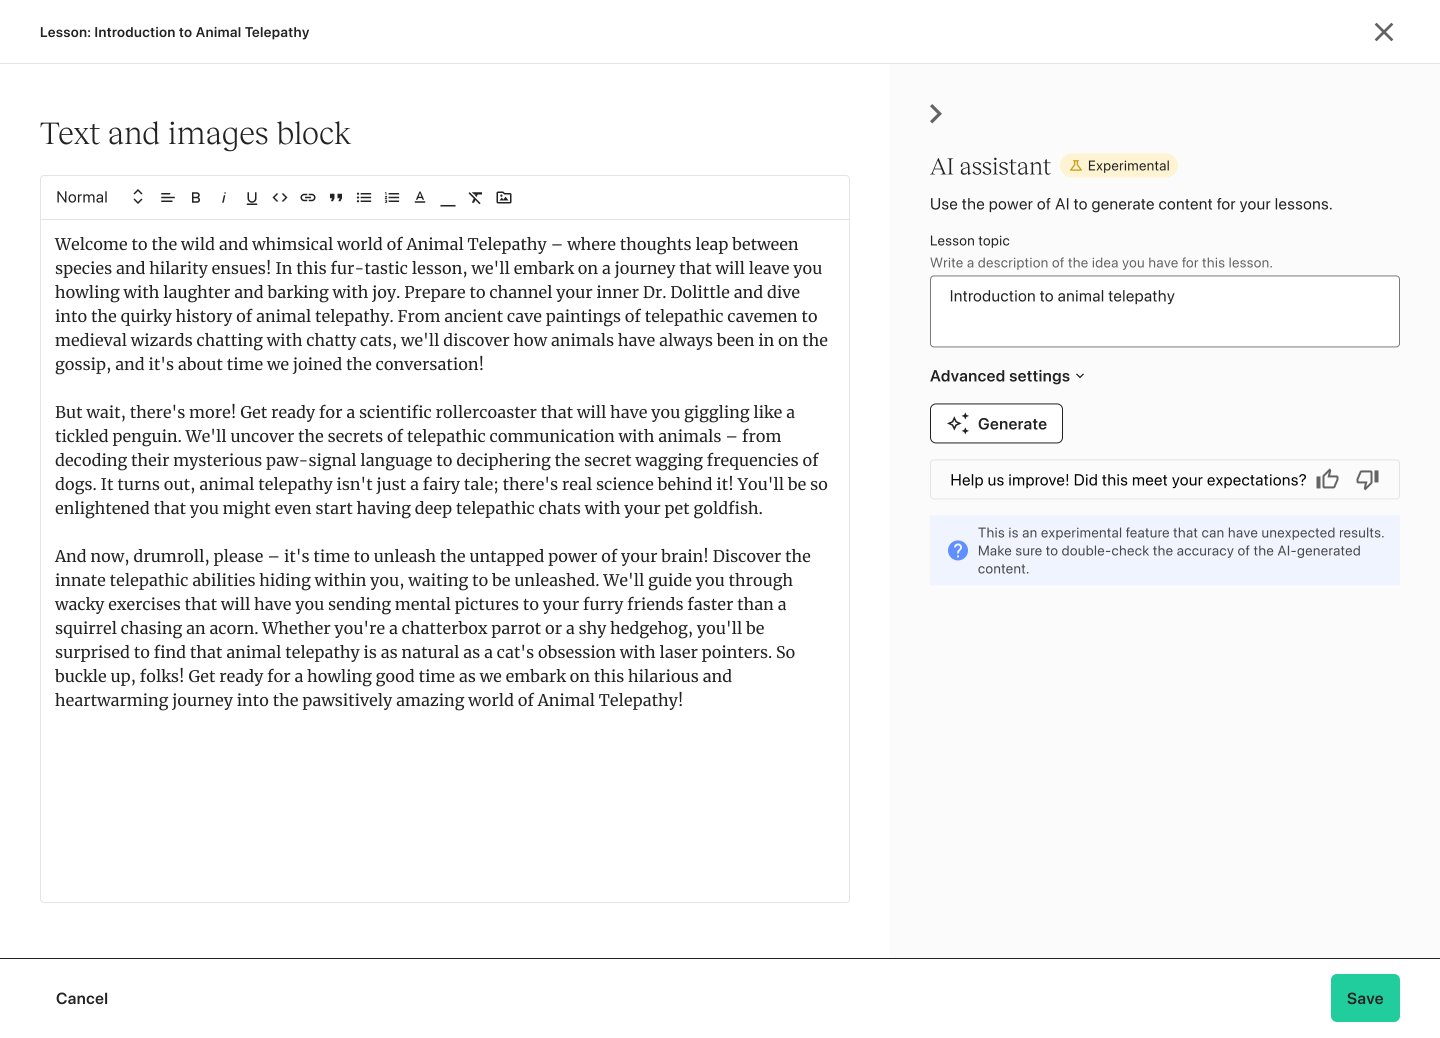This screenshot has height=1038, width=1440.
Task: Close the lesson editor dialog
Action: tap(1384, 32)
